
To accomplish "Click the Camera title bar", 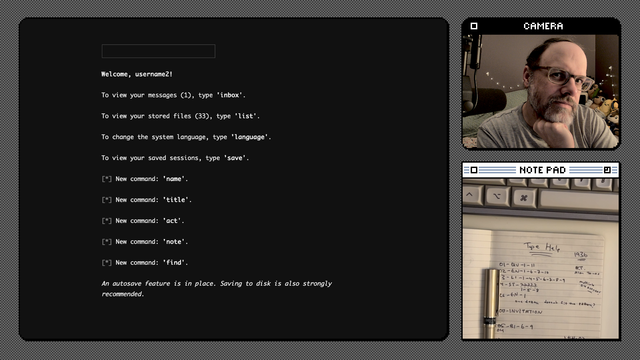I will coord(541,26).
